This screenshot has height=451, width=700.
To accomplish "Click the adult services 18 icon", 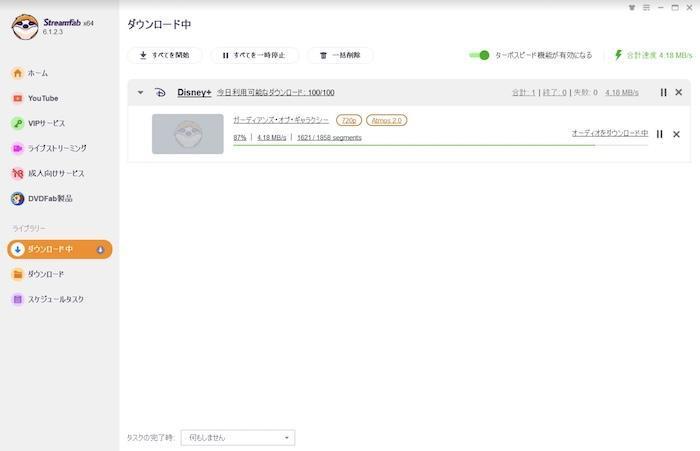I will tap(17, 173).
